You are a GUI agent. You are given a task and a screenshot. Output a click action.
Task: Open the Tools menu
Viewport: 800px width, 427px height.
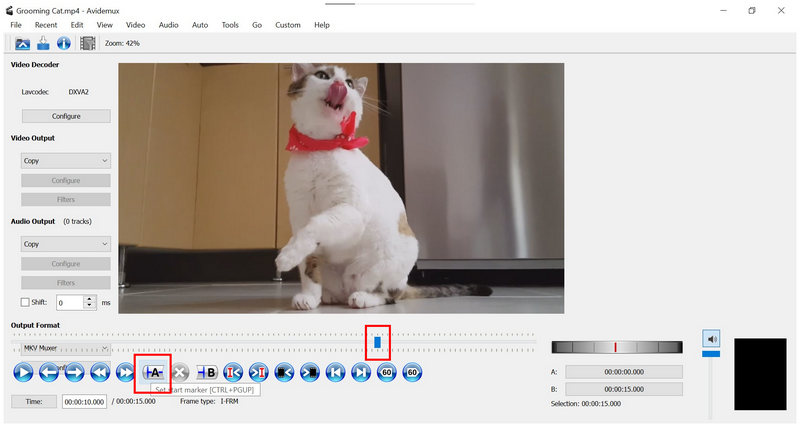[230, 24]
